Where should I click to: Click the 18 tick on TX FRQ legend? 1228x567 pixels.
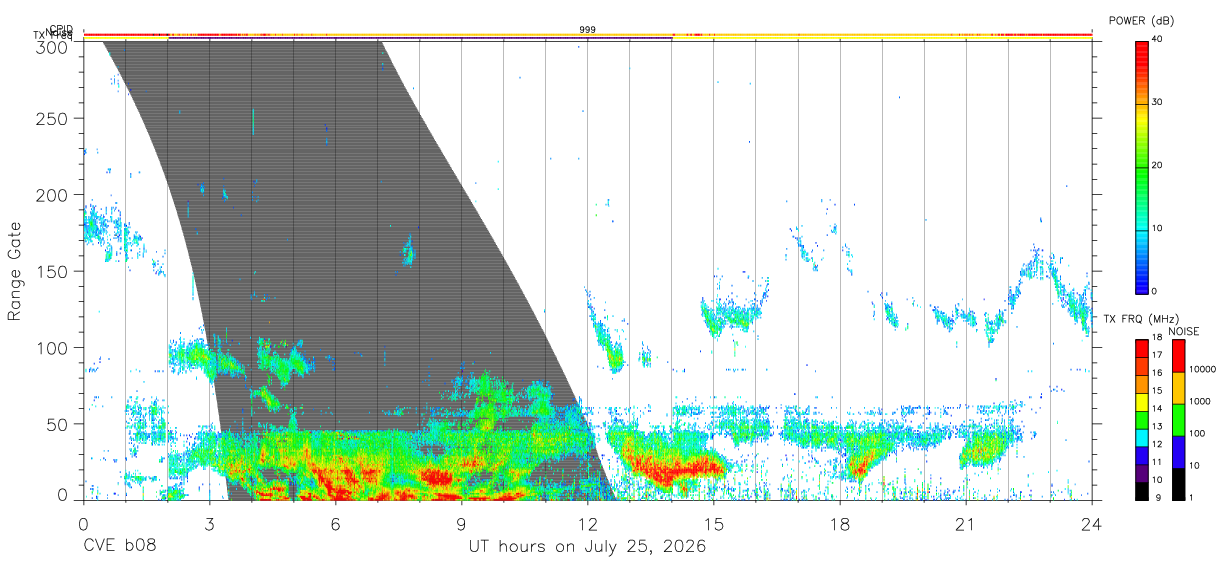(1156, 338)
